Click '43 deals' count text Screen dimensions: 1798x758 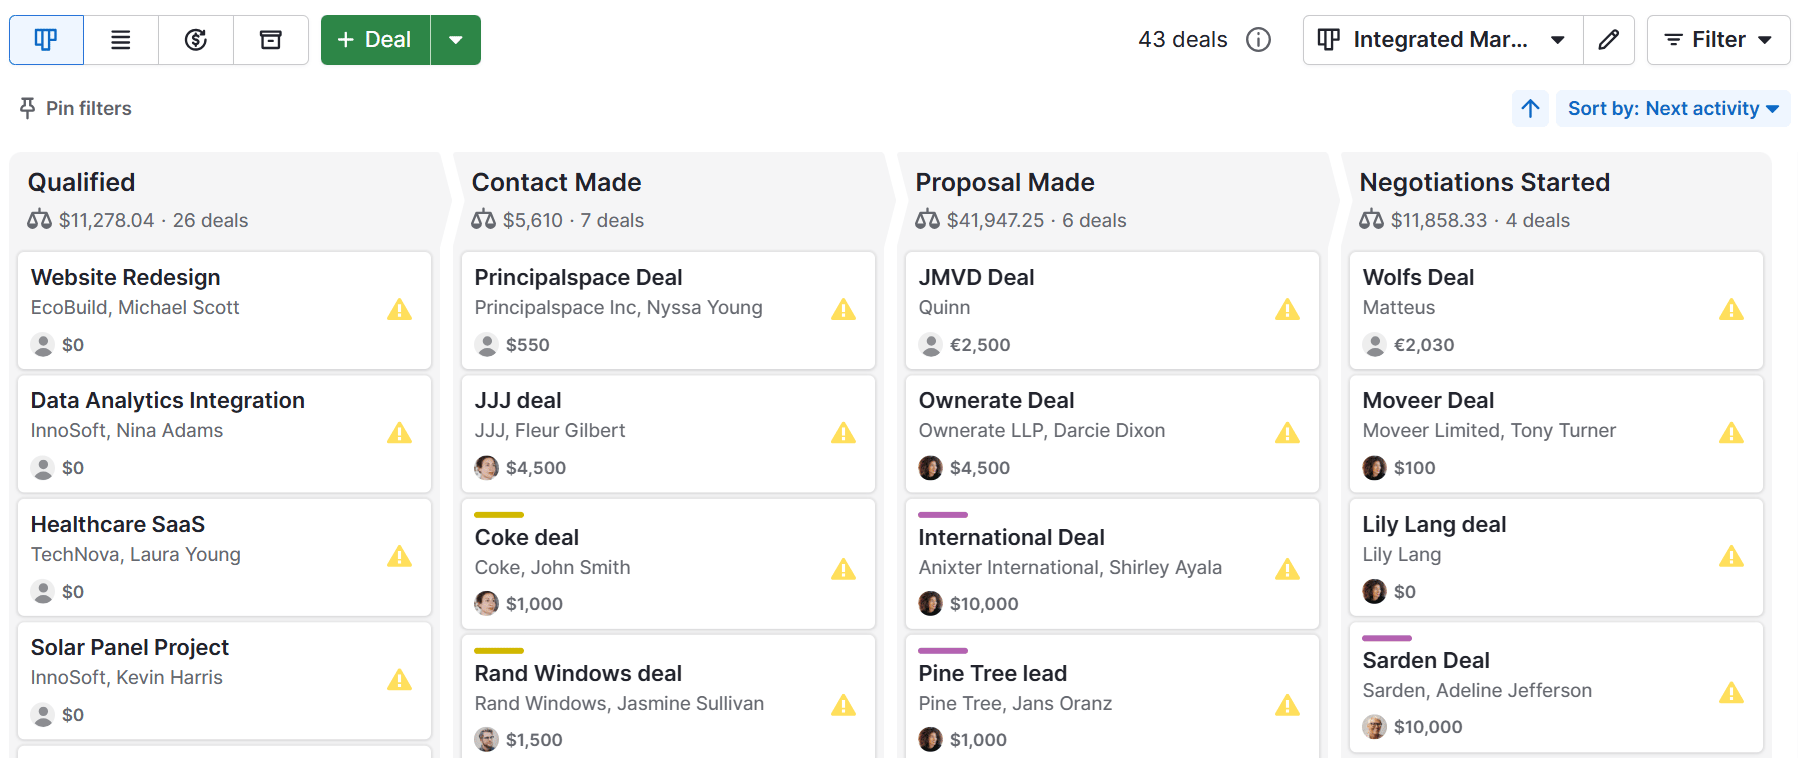tap(1183, 40)
